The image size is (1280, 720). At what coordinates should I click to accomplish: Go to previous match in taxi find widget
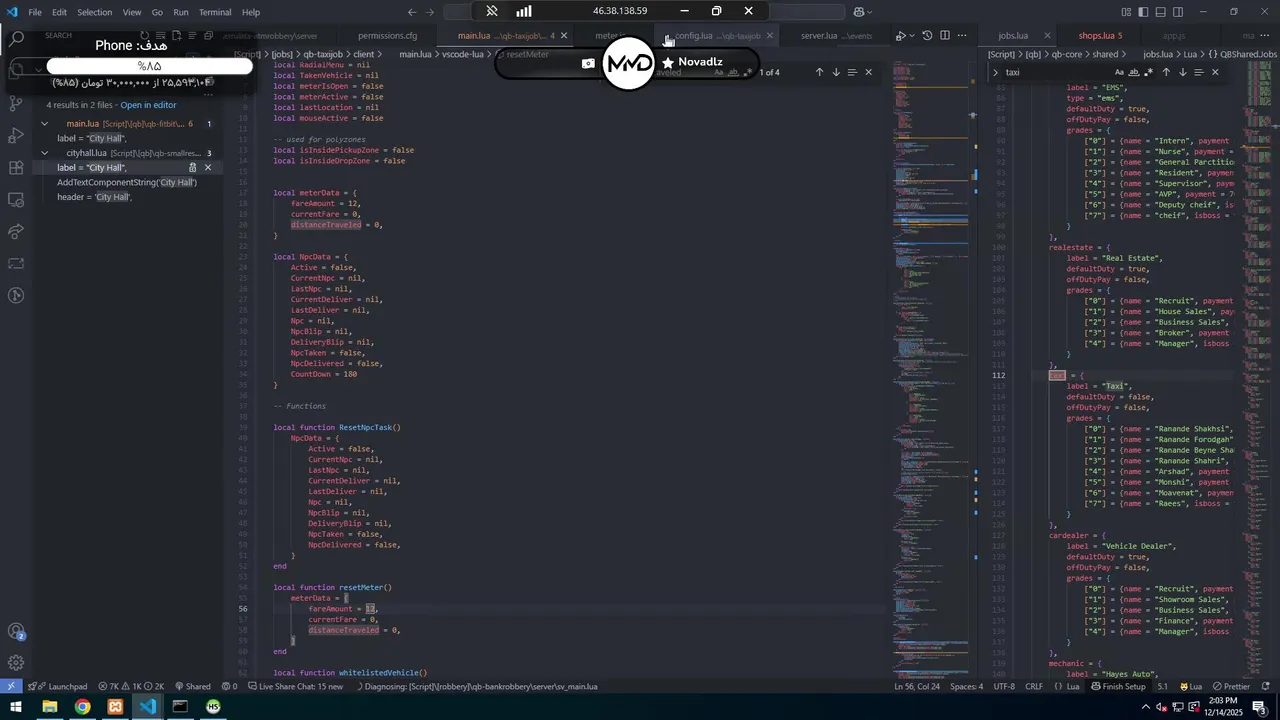point(1165,72)
